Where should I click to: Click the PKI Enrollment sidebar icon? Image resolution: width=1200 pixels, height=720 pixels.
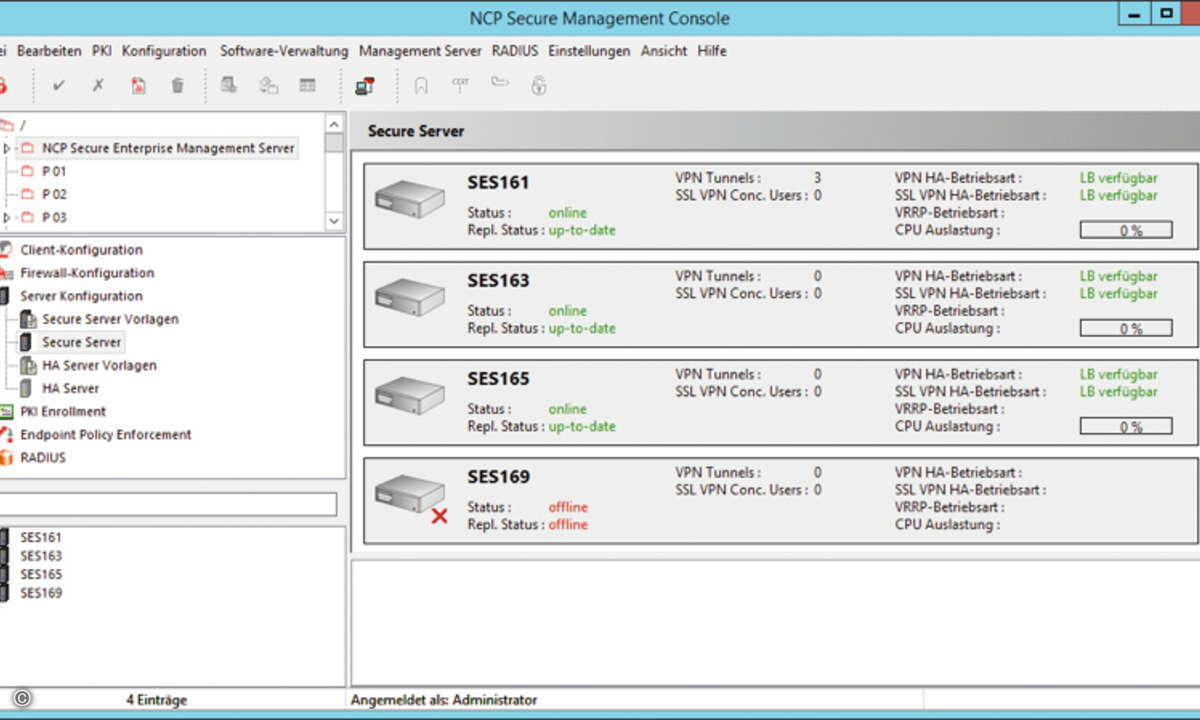(6, 411)
